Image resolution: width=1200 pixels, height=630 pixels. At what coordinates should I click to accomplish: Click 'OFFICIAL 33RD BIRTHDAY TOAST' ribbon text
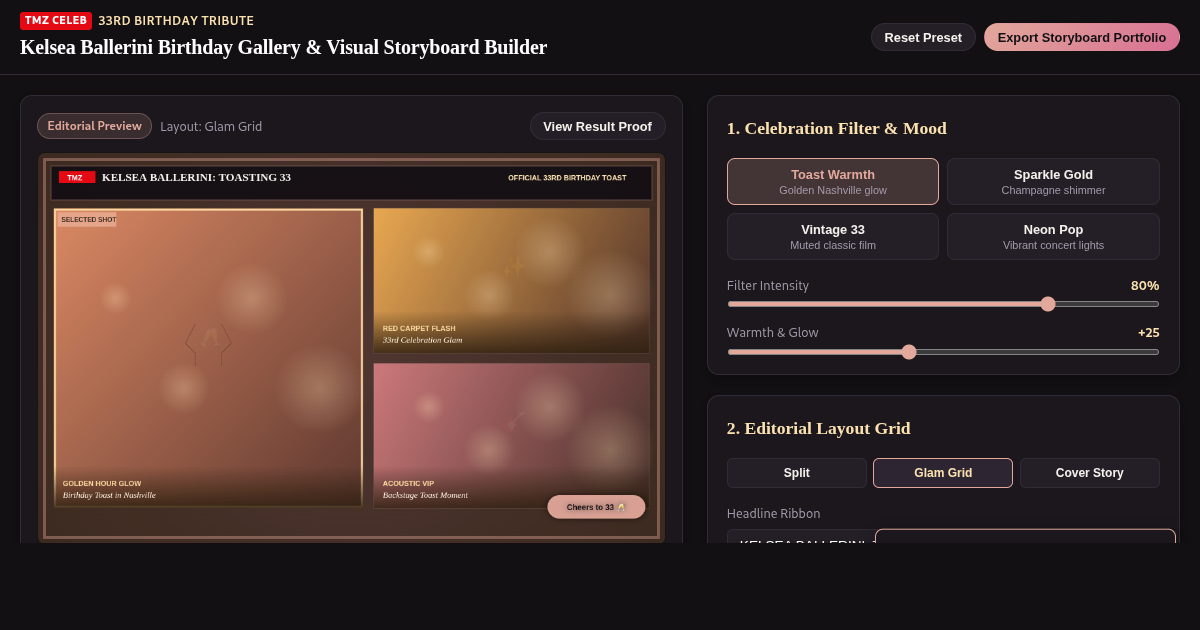pyautogui.click(x=567, y=178)
